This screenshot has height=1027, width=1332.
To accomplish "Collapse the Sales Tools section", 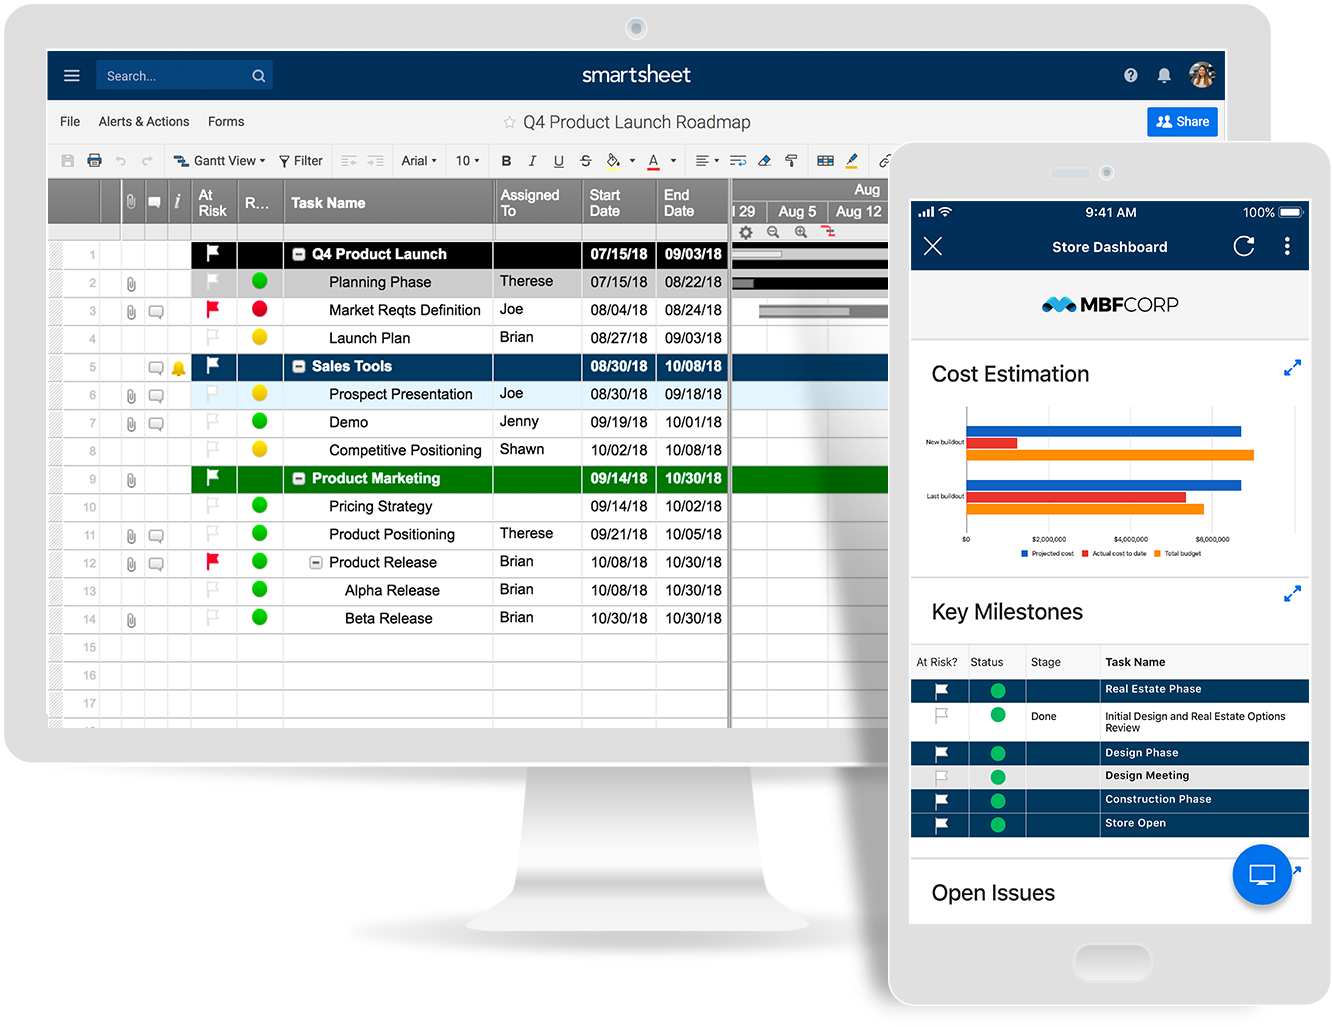I will (x=298, y=367).
